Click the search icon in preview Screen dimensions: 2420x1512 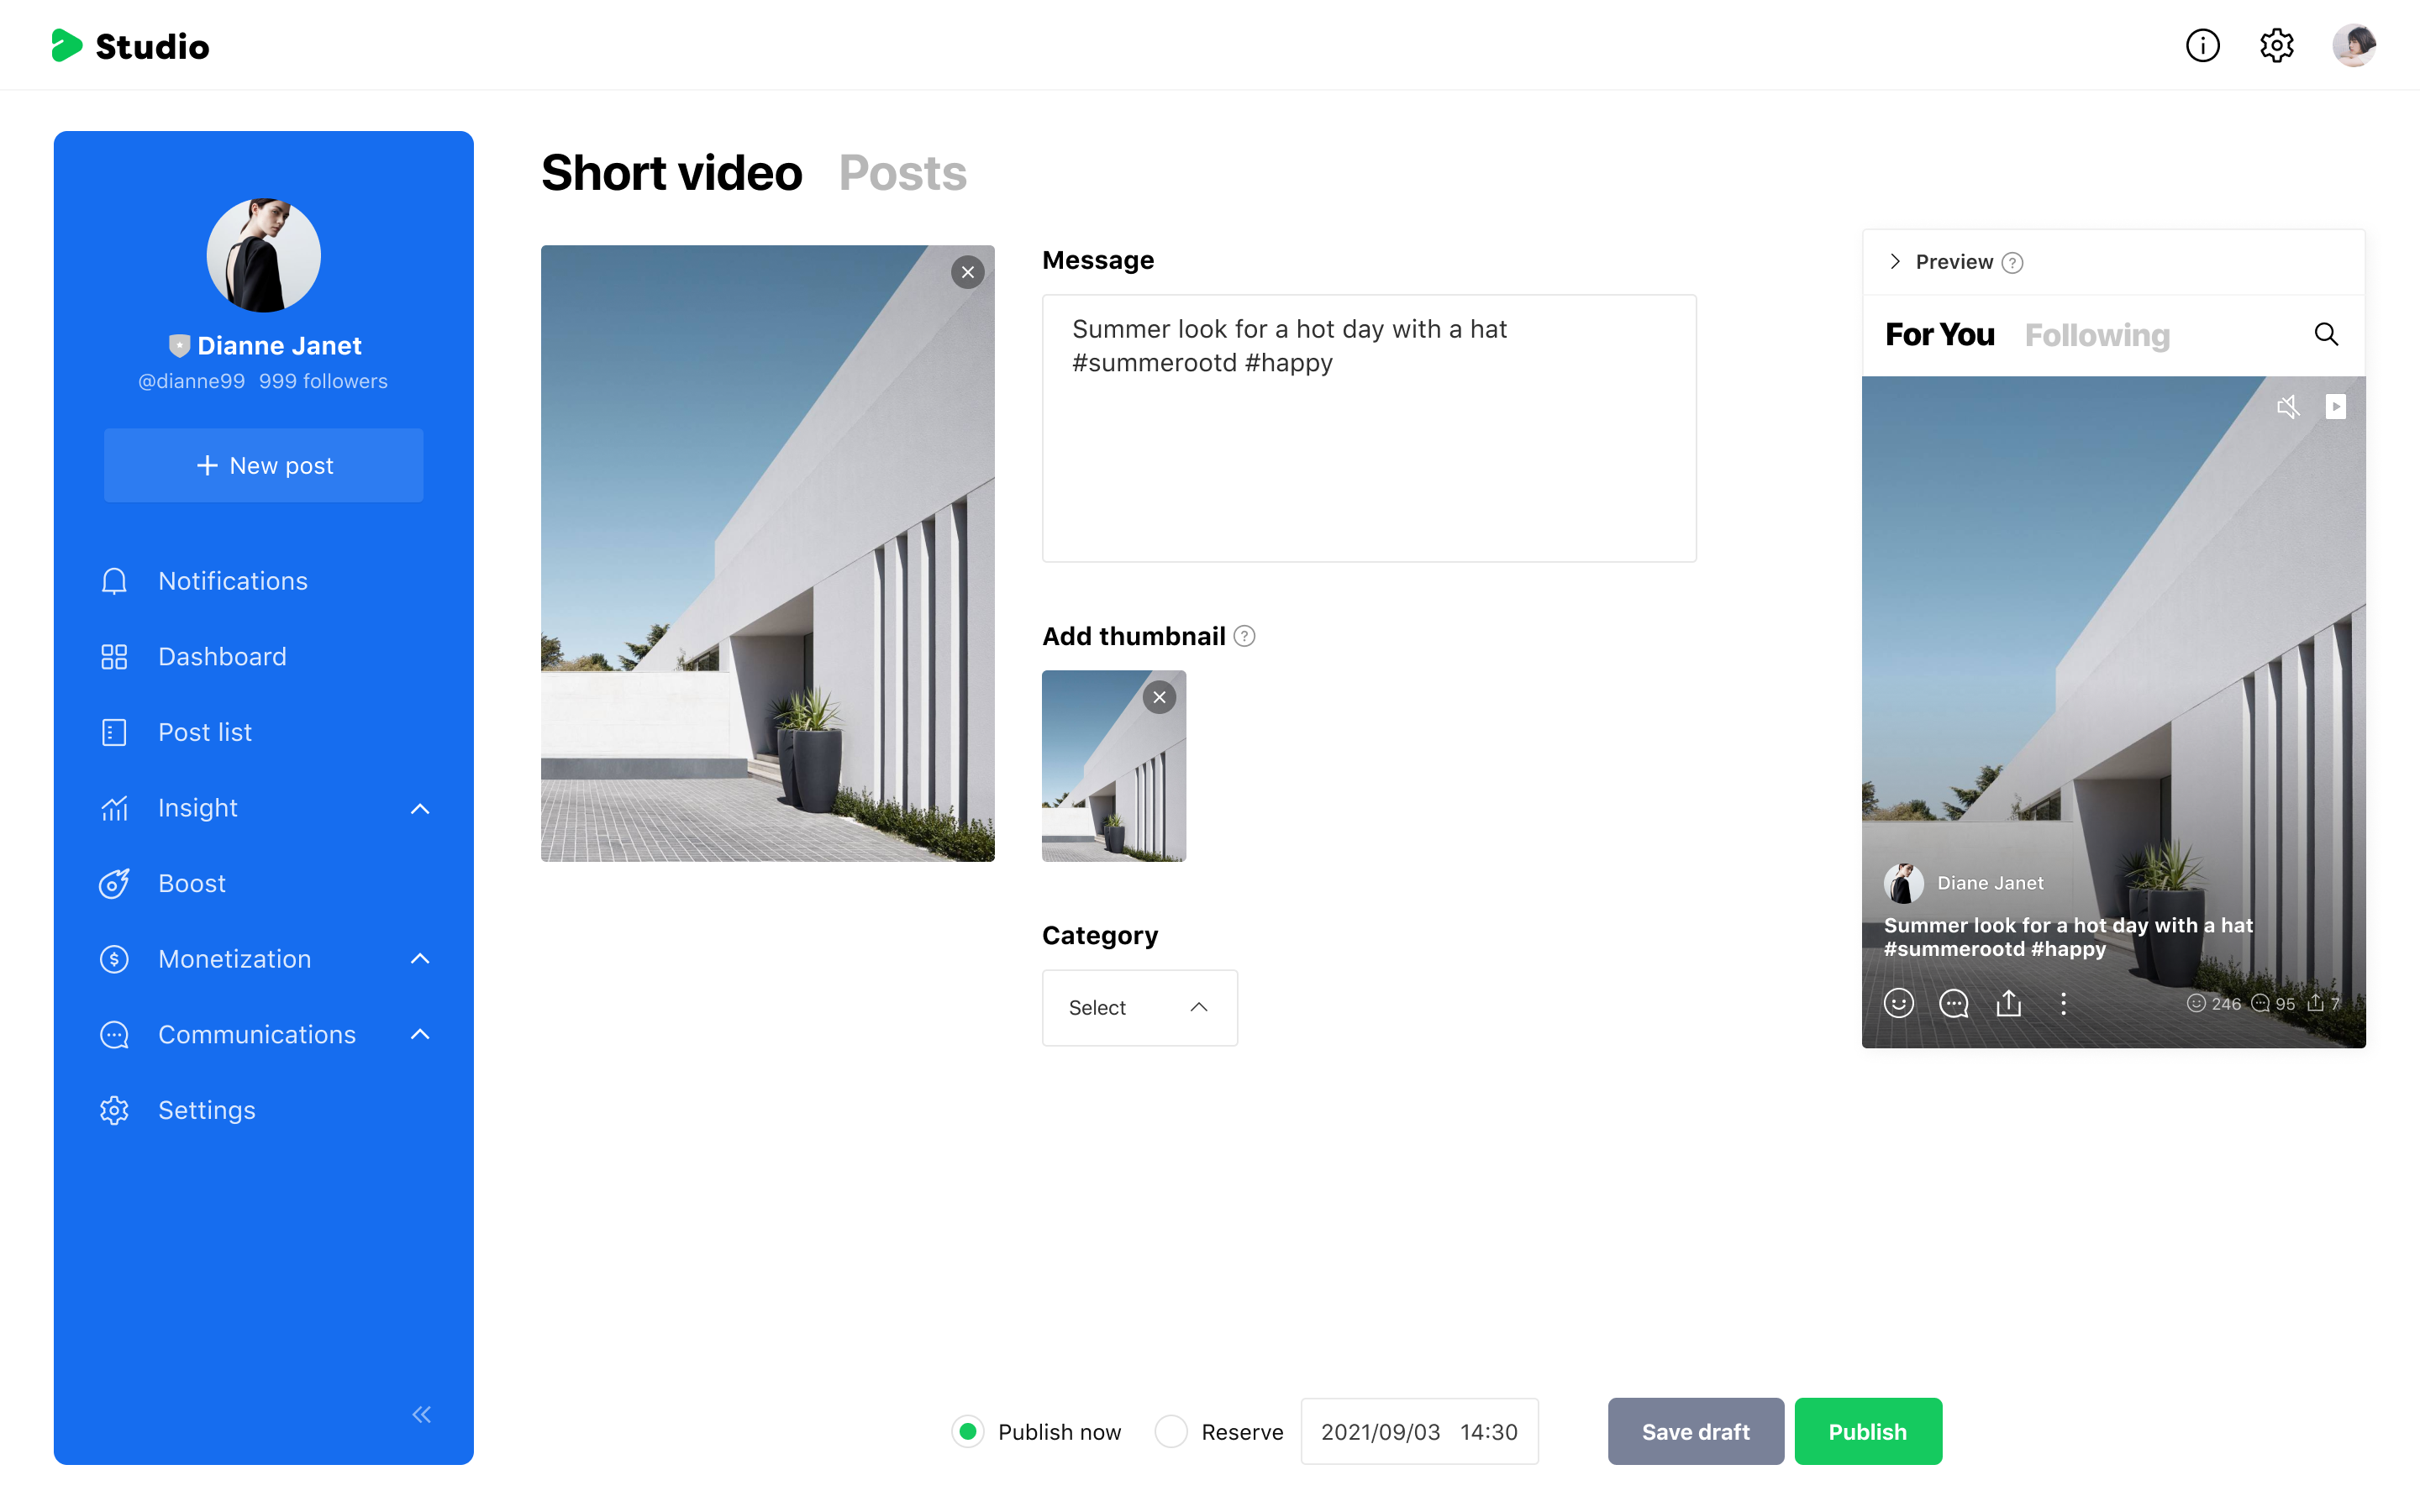click(x=2326, y=334)
